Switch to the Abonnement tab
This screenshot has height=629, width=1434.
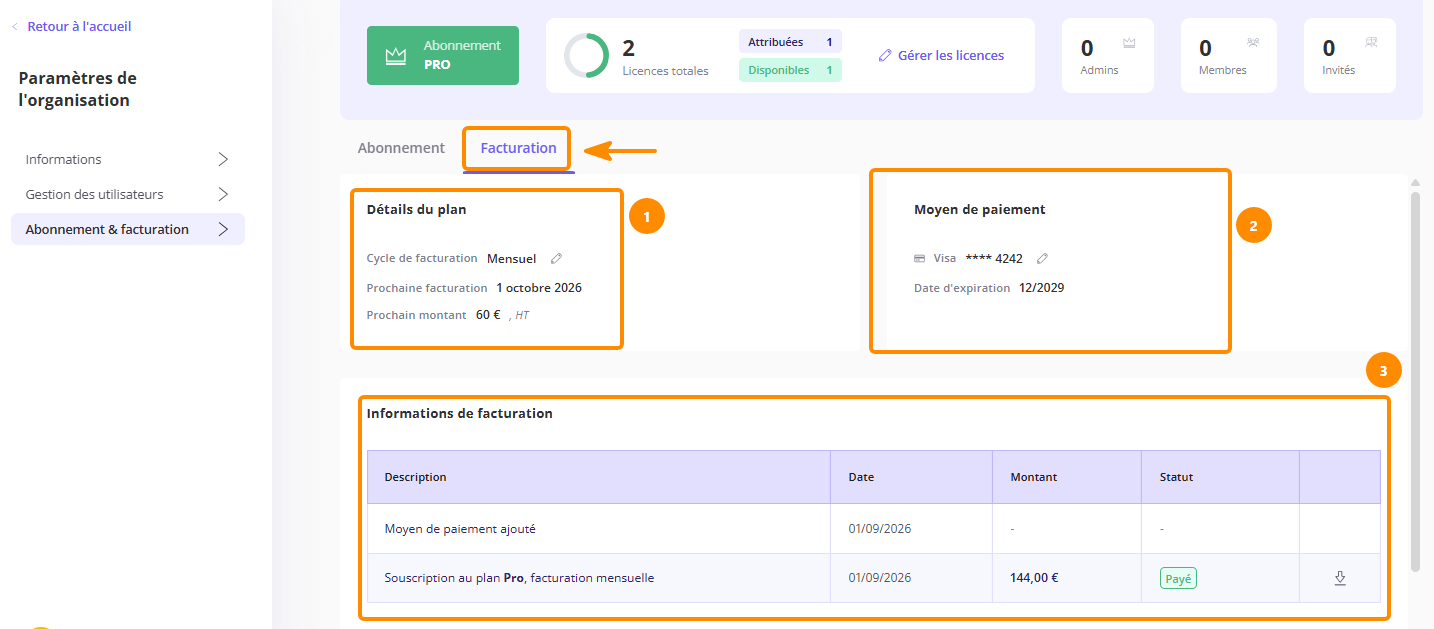[x=401, y=148]
